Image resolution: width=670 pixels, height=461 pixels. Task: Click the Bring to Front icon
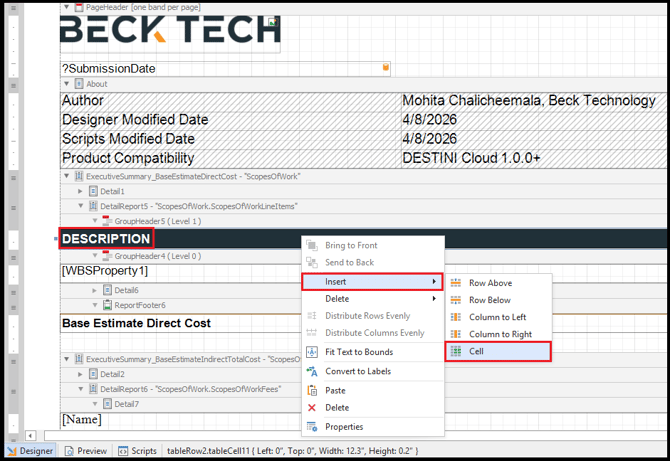(312, 245)
